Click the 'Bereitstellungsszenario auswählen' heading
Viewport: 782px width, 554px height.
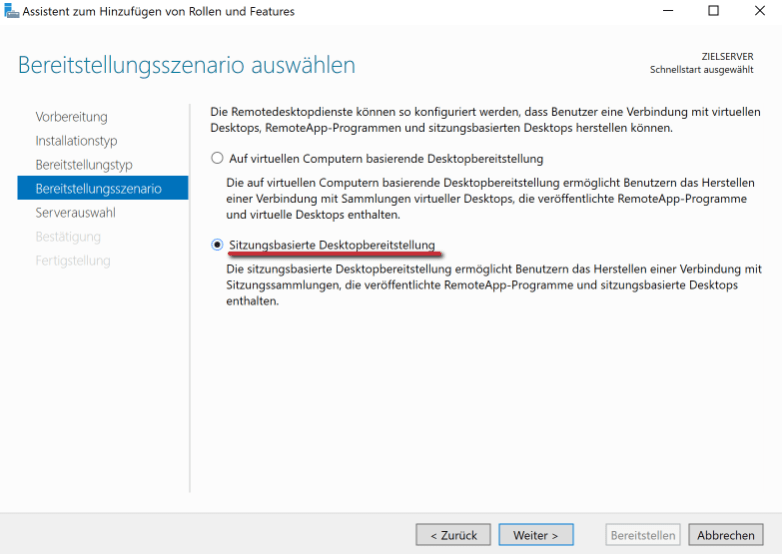(x=187, y=65)
